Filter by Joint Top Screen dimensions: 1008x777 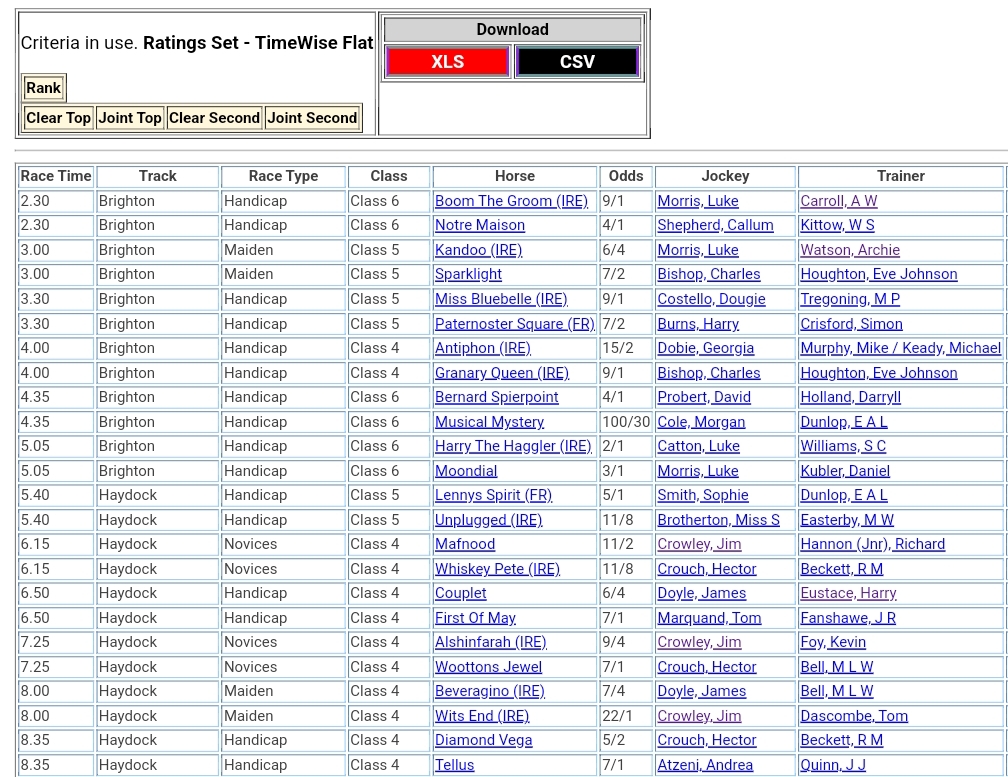(x=130, y=118)
